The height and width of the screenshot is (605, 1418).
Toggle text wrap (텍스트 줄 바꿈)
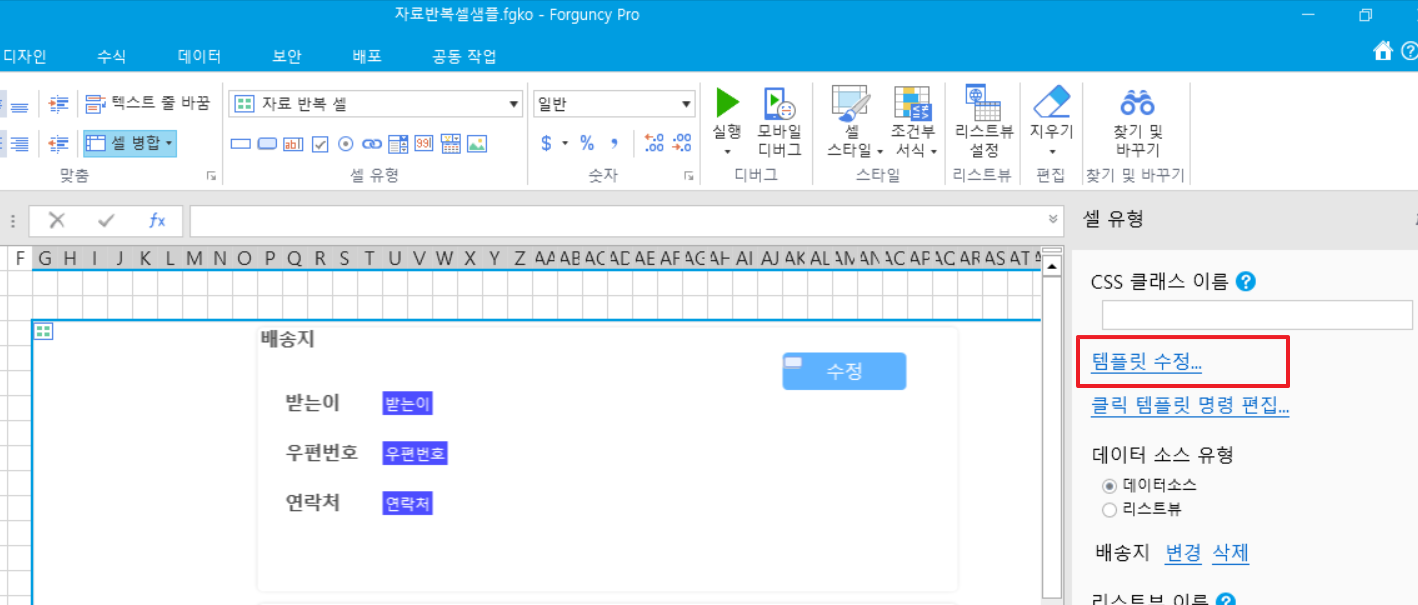click(148, 103)
